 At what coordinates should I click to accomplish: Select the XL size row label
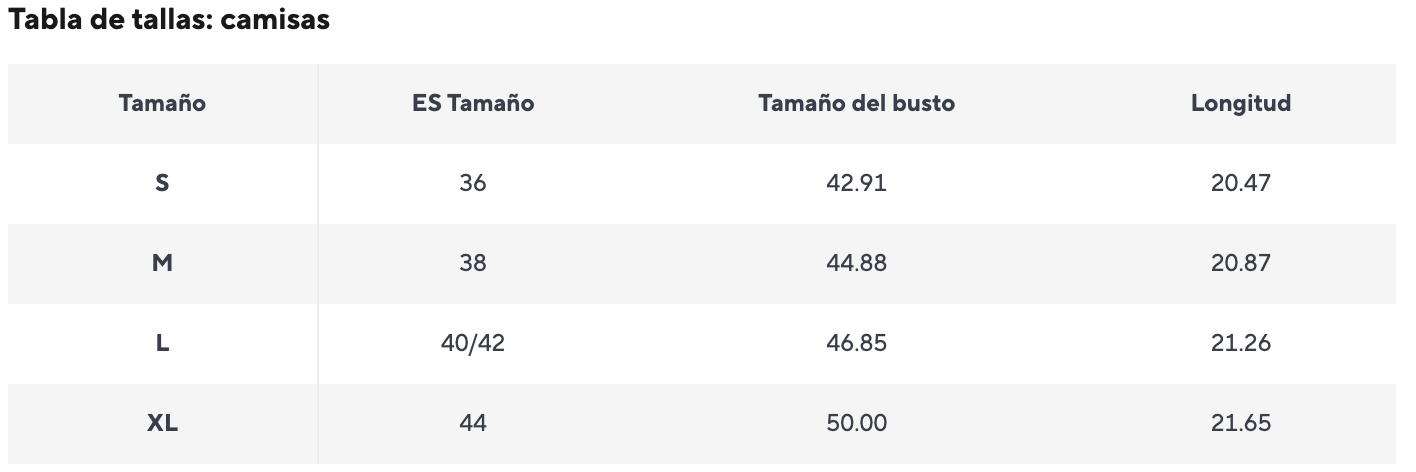(x=162, y=423)
